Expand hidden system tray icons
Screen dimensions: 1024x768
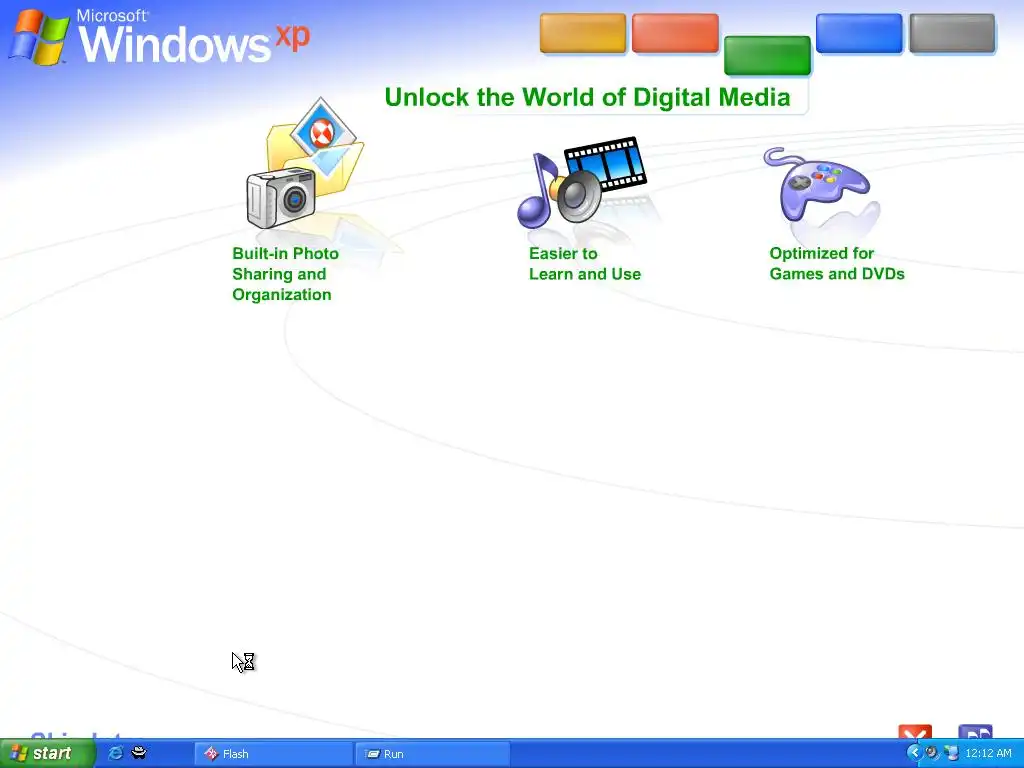coord(914,753)
